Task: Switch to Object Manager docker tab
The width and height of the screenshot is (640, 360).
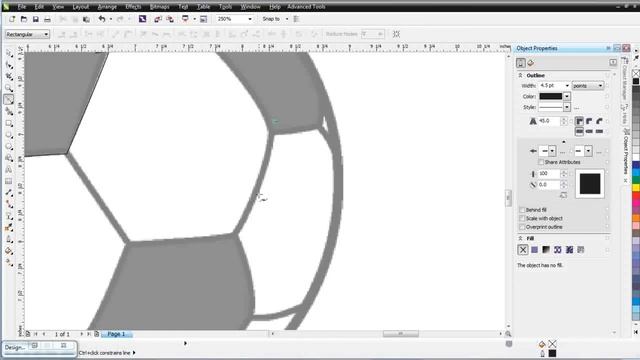Action: [624, 81]
